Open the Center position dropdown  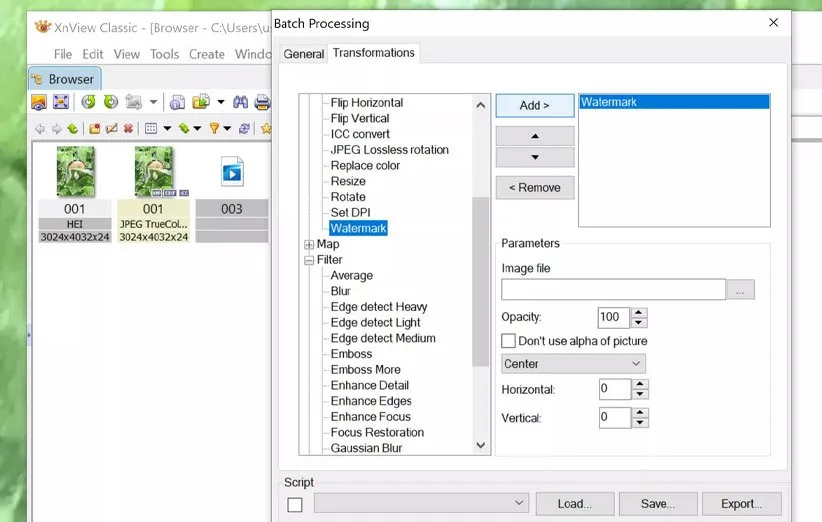point(573,364)
